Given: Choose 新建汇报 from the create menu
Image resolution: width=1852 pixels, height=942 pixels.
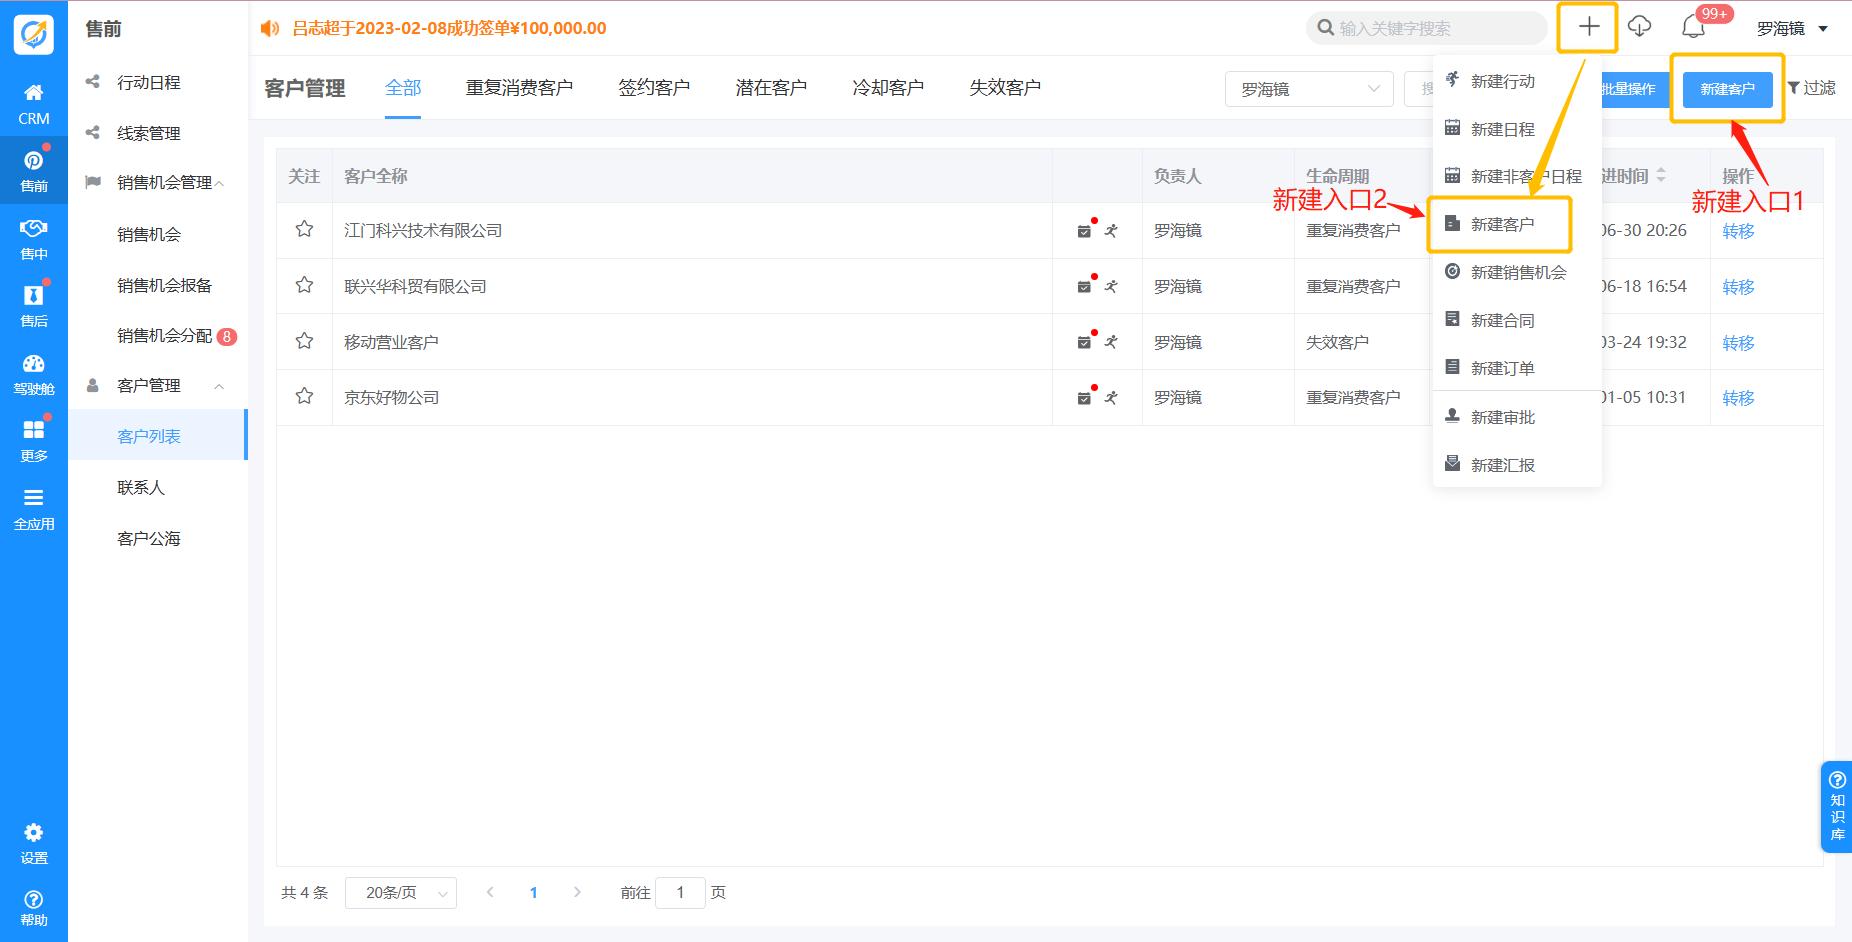Looking at the screenshot, I should (x=1517, y=465).
